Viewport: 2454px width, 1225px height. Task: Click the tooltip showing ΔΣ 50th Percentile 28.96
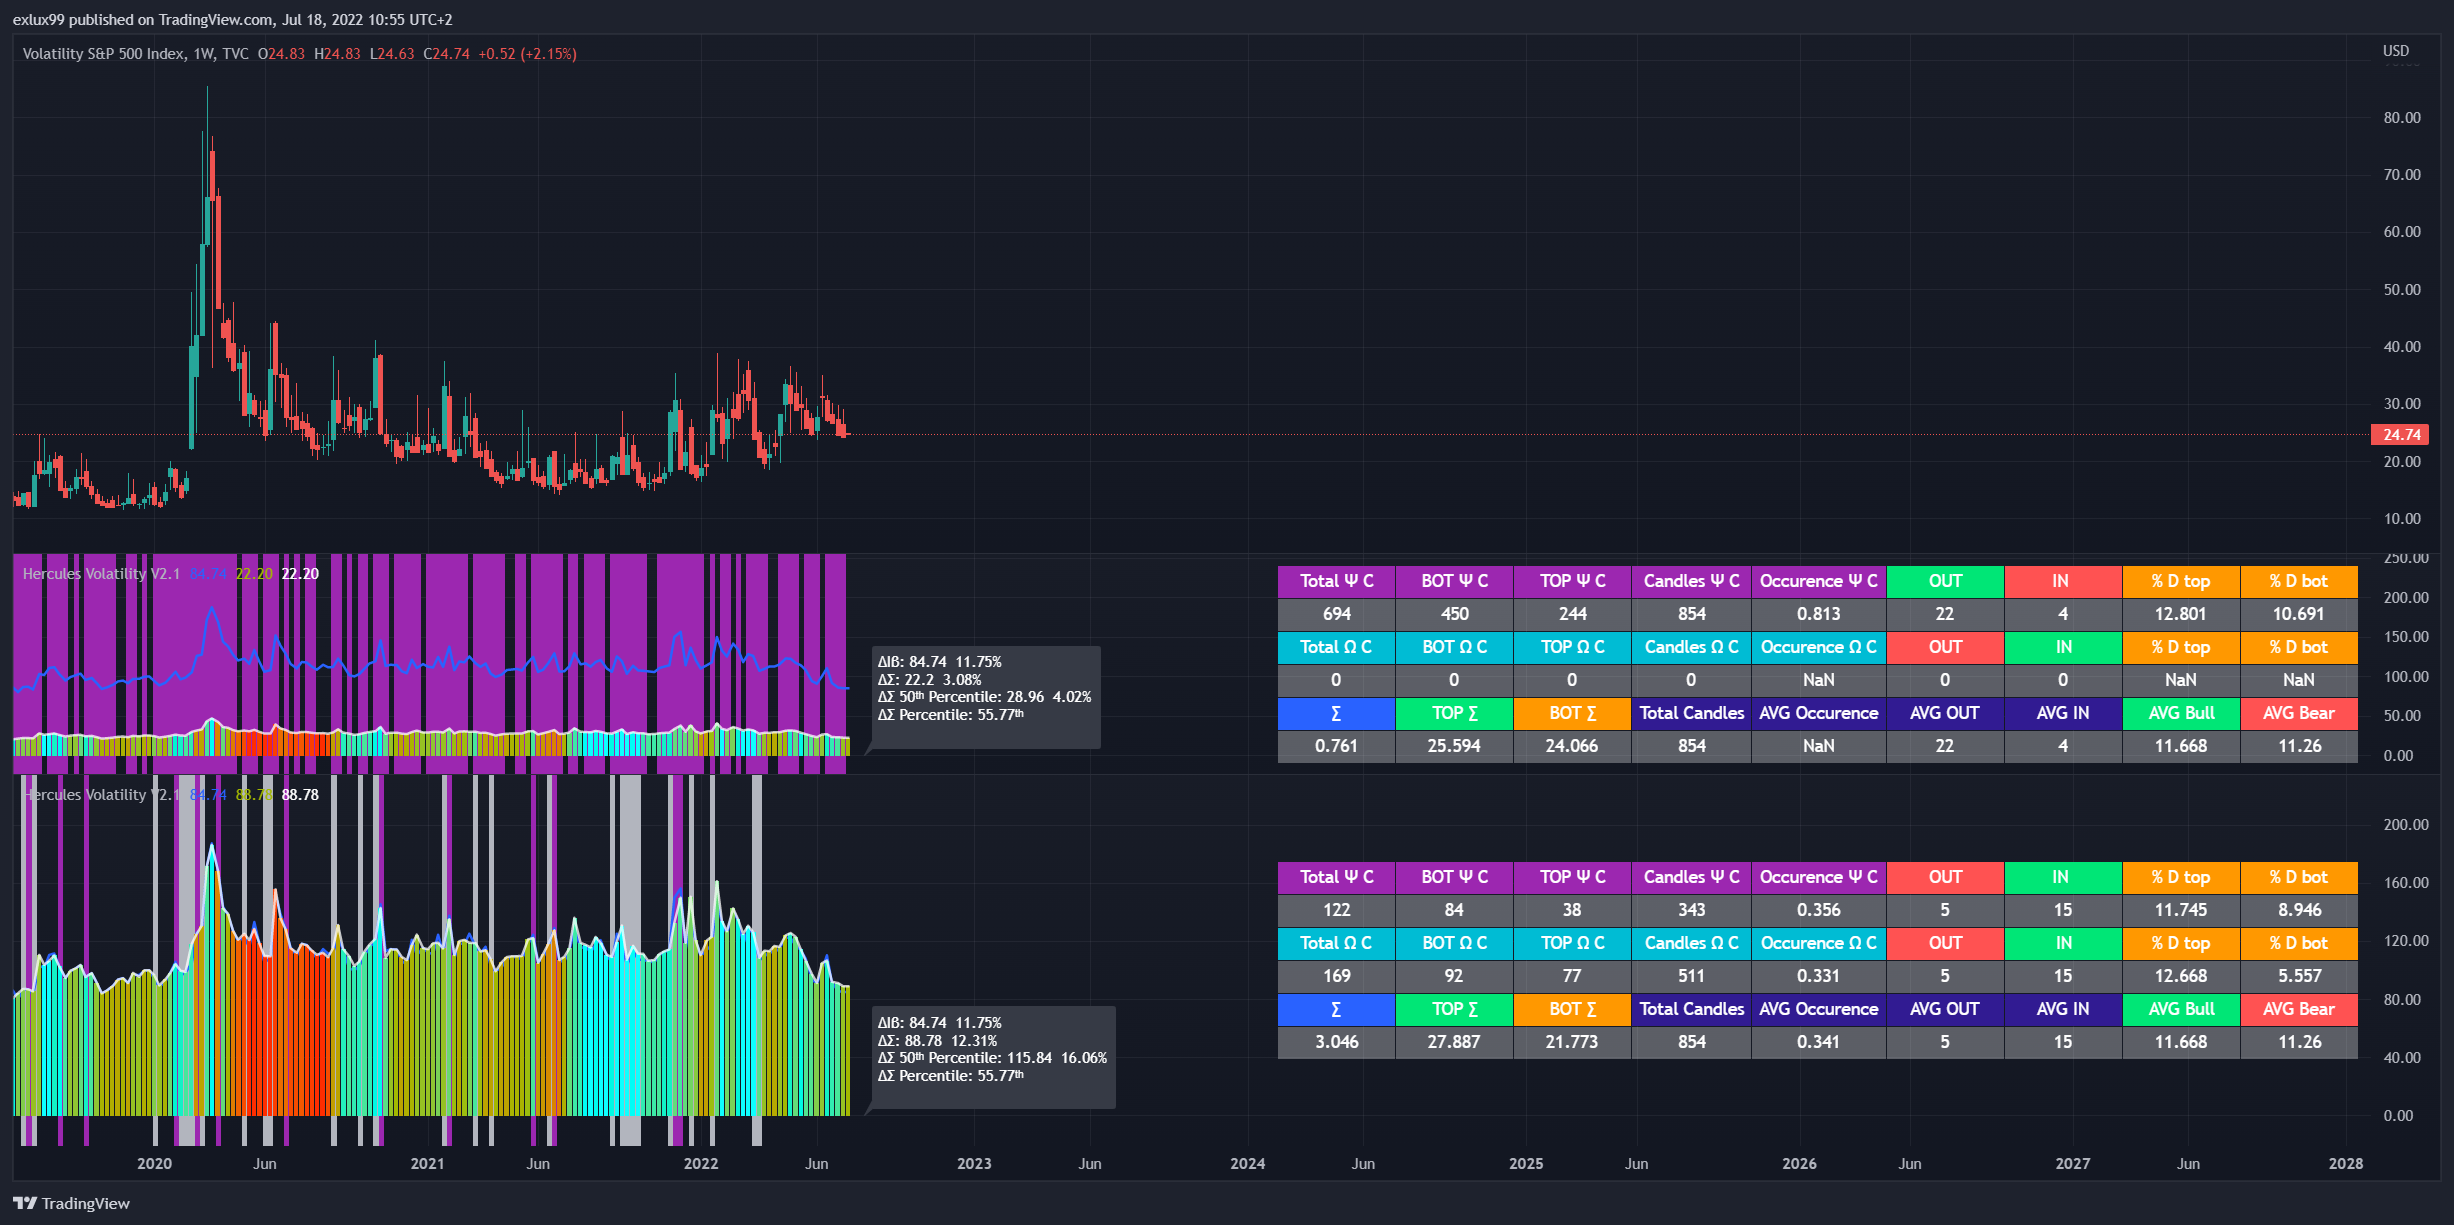[x=984, y=697]
